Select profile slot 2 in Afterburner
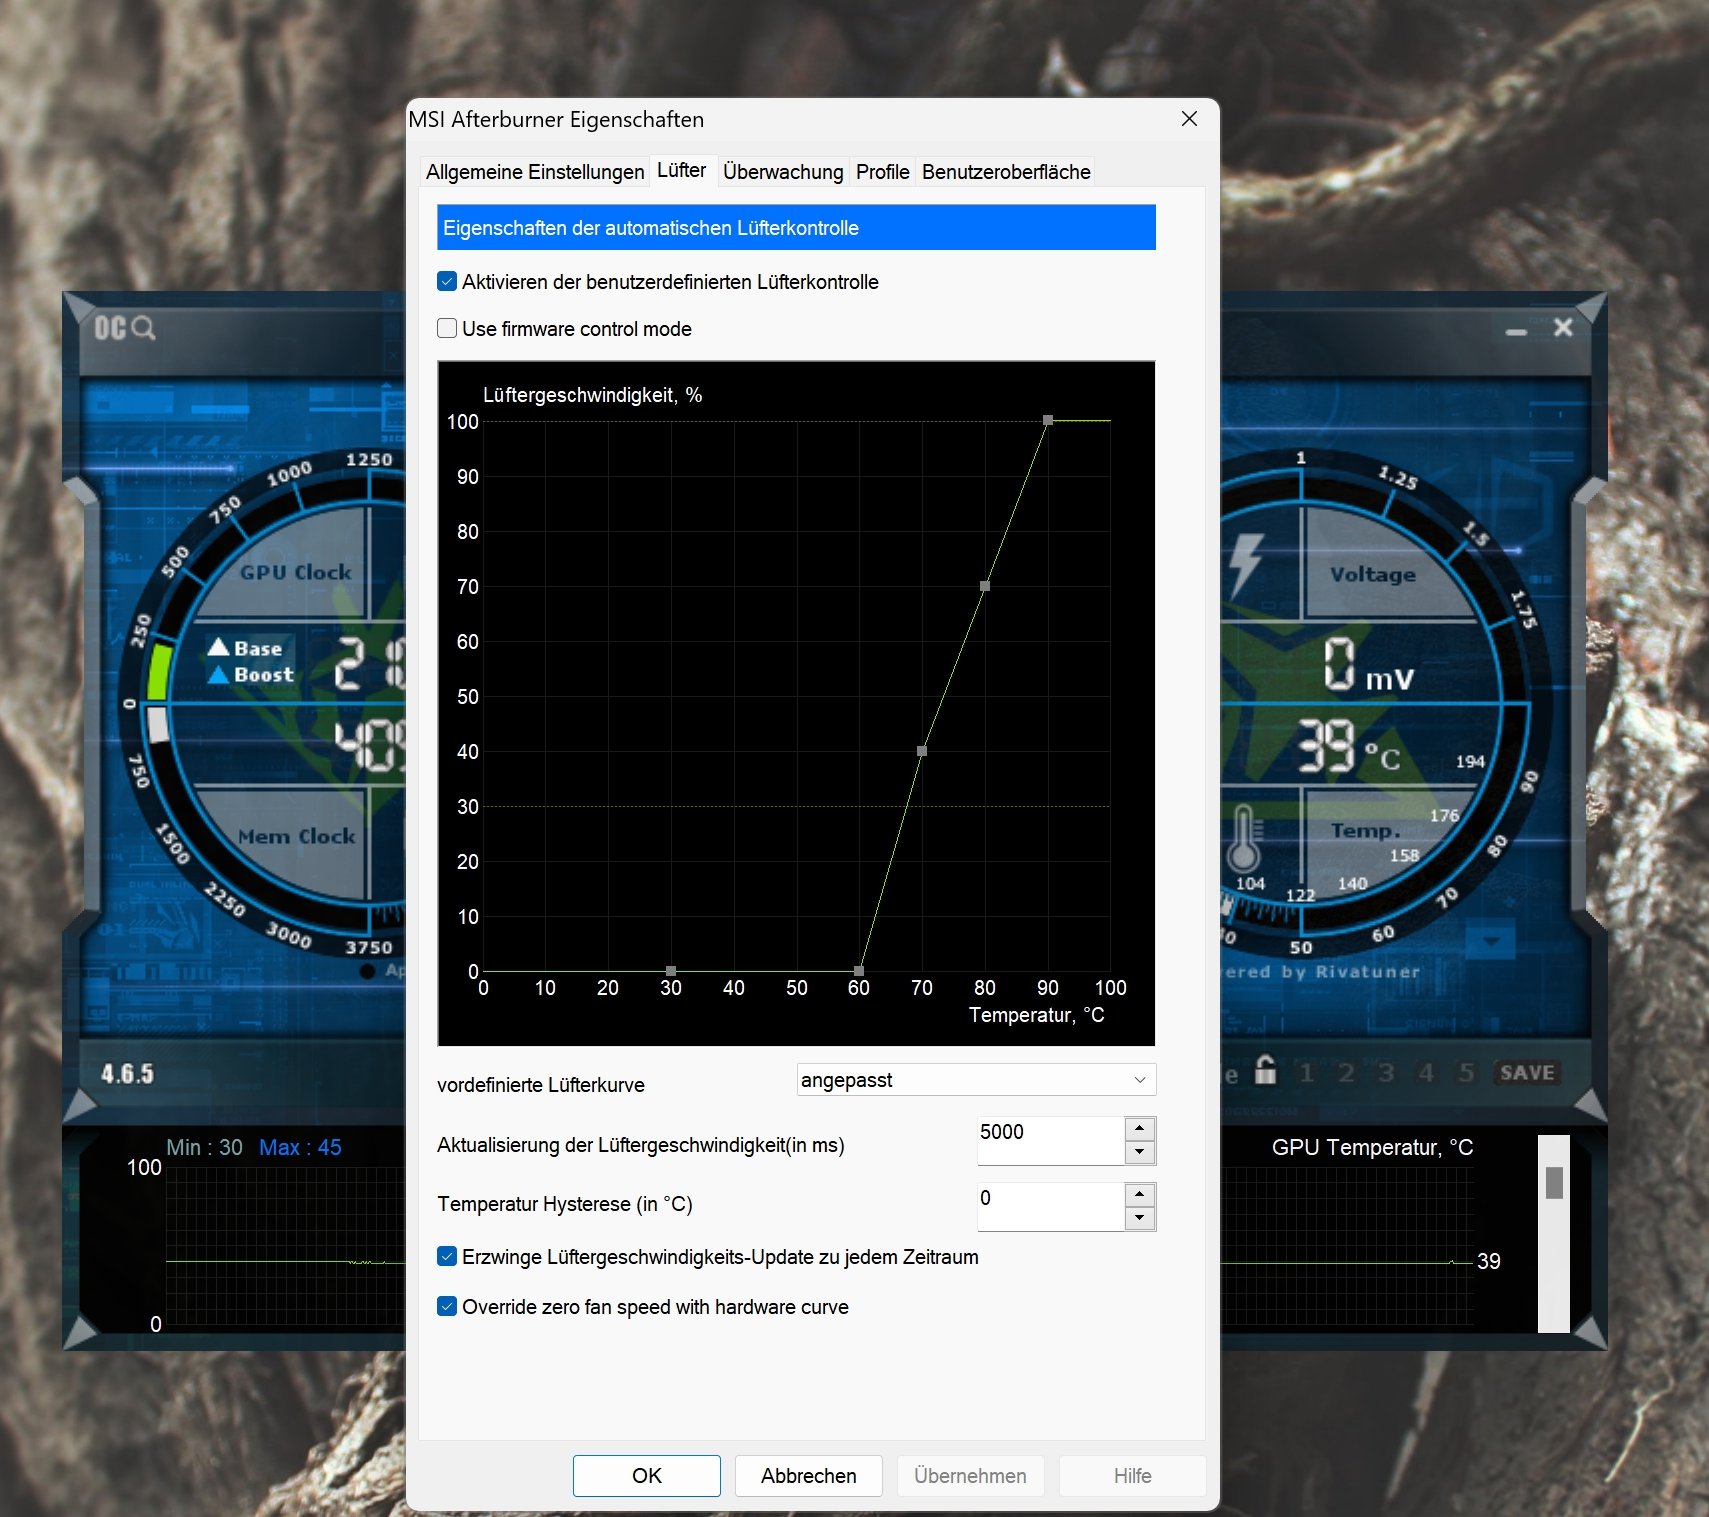This screenshot has height=1517, width=1709. (1346, 1073)
